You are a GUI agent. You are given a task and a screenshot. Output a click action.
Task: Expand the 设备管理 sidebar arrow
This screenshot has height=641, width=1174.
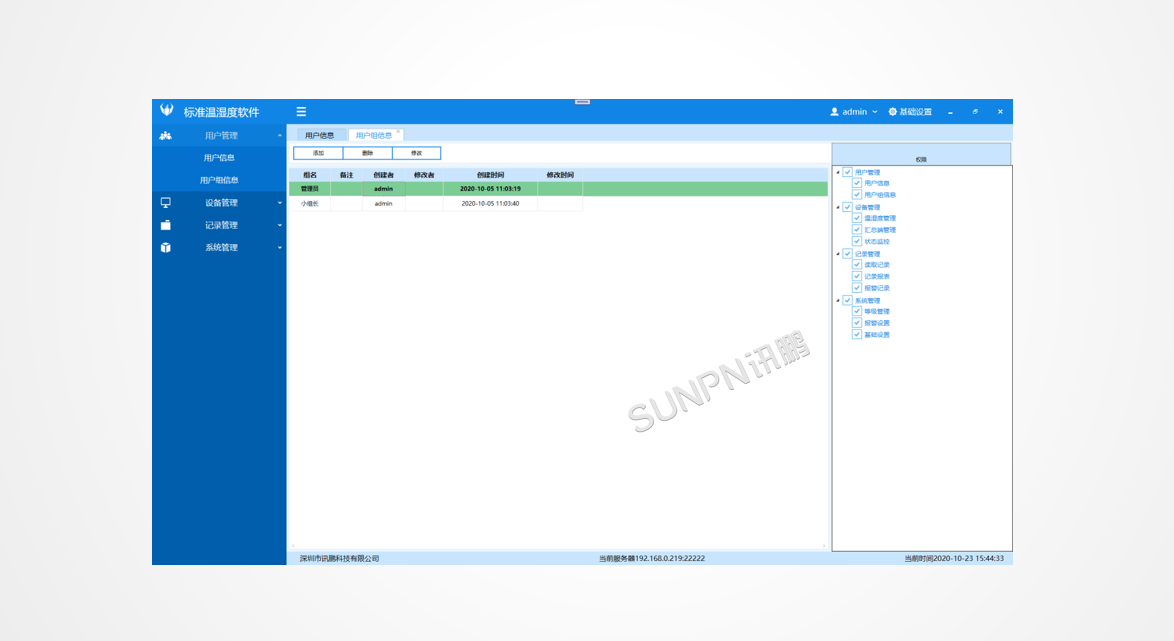pyautogui.click(x=280, y=203)
